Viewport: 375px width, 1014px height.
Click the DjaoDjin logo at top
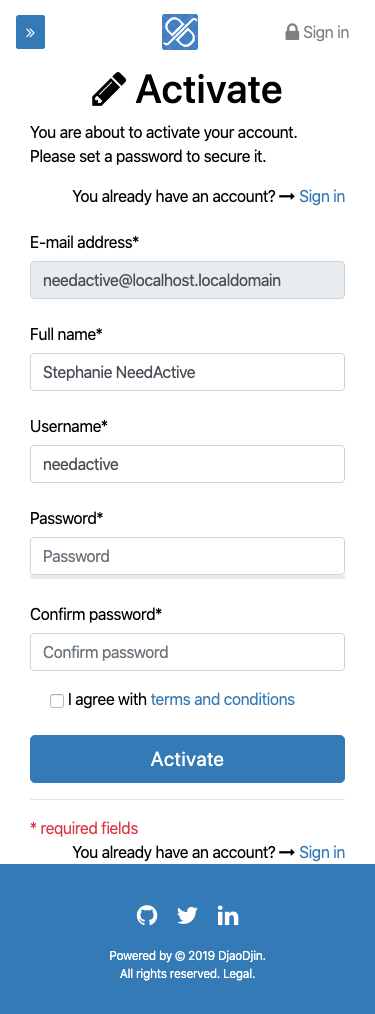[x=180, y=32]
